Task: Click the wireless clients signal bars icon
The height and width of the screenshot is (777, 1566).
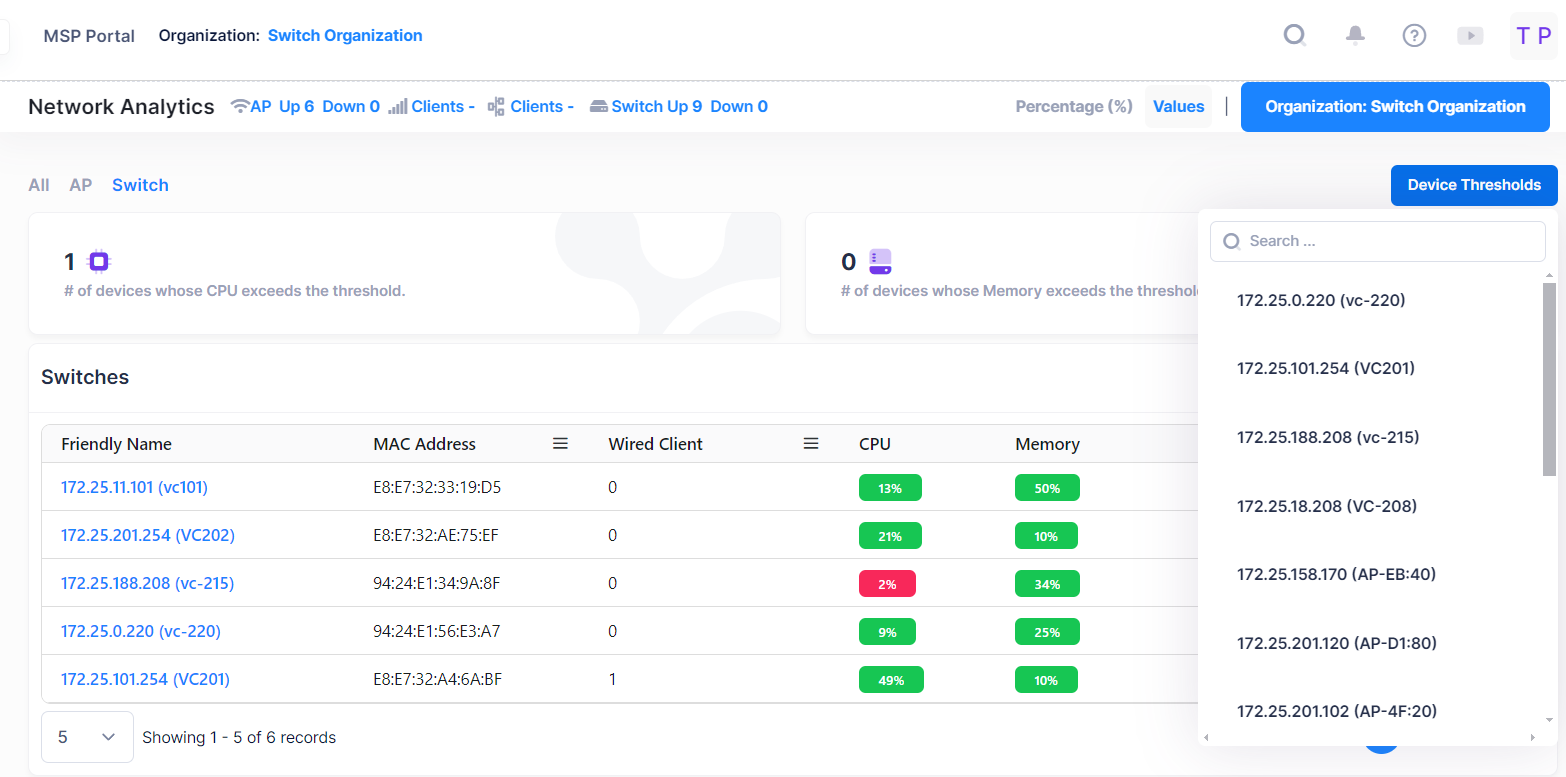Action: 398,106
